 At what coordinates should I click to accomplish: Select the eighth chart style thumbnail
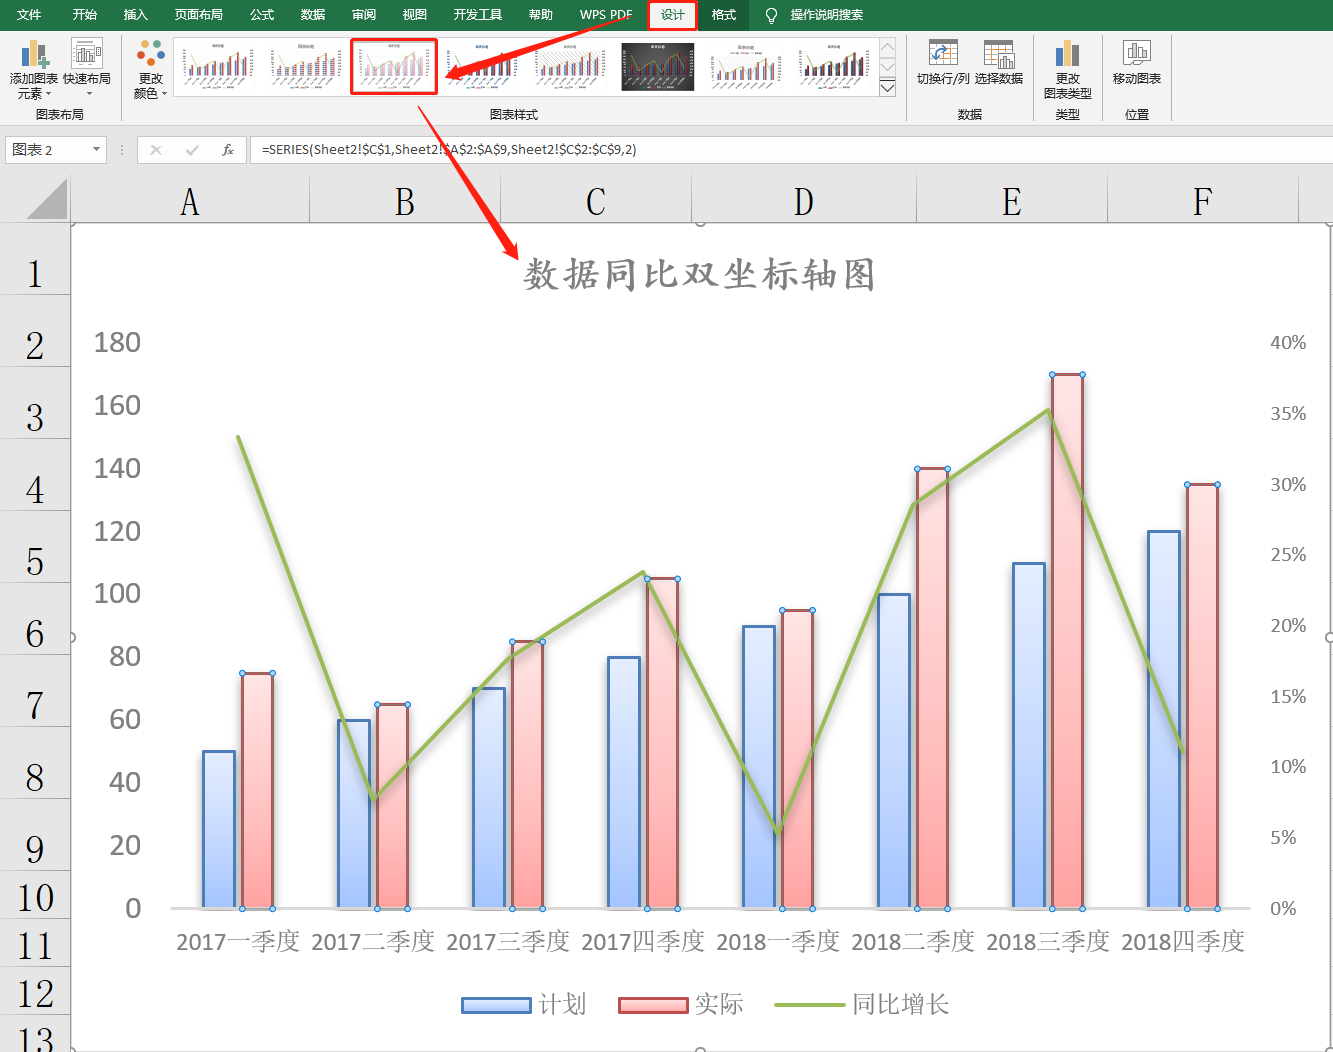coord(834,67)
